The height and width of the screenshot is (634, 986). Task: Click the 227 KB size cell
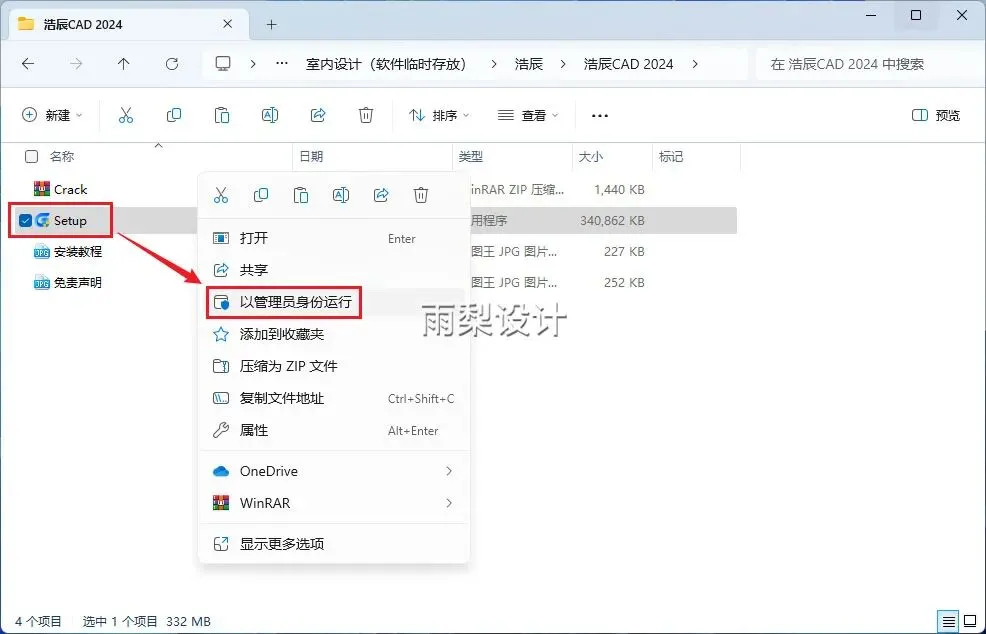click(624, 252)
